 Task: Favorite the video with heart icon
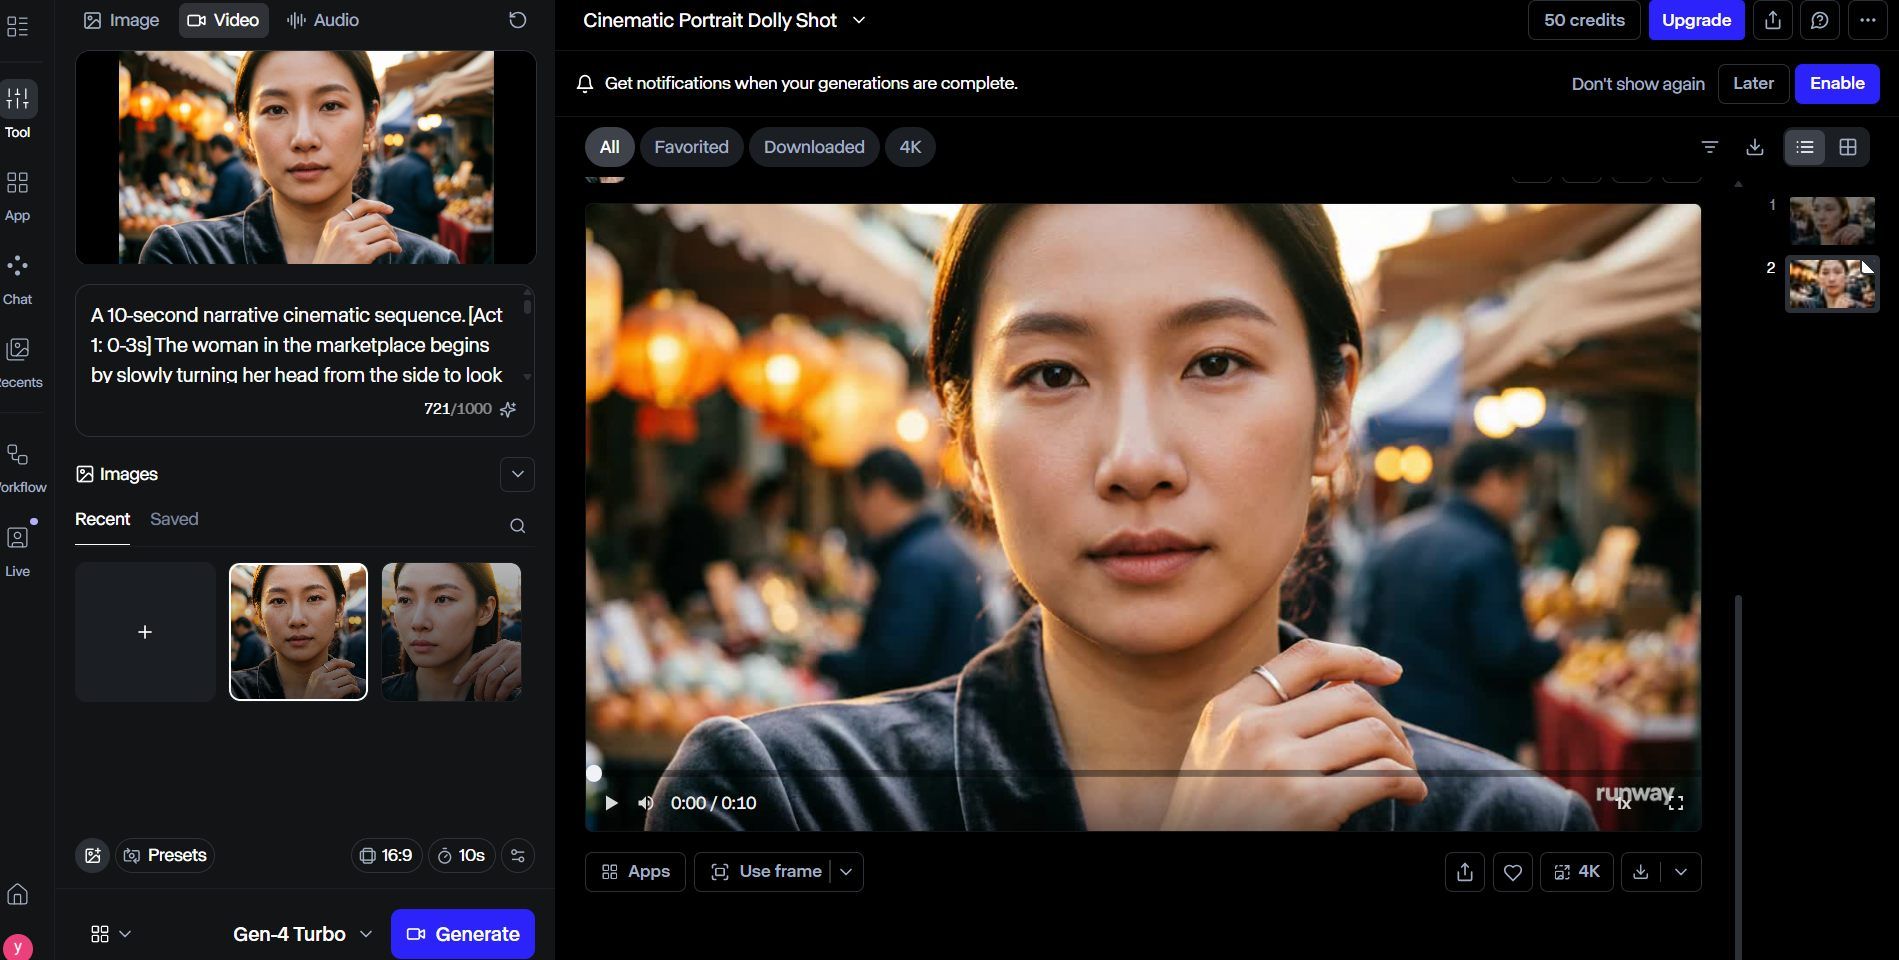pos(1512,872)
